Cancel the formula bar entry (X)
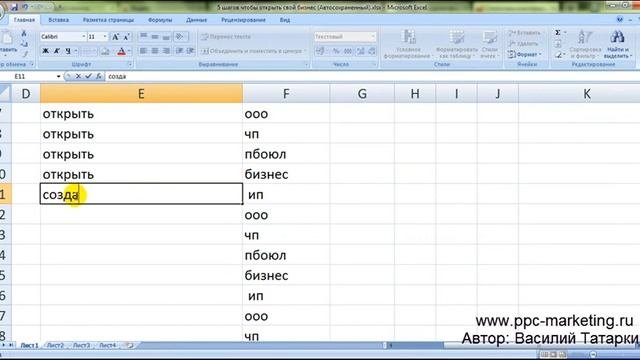This screenshot has width=640, height=360. [78, 76]
